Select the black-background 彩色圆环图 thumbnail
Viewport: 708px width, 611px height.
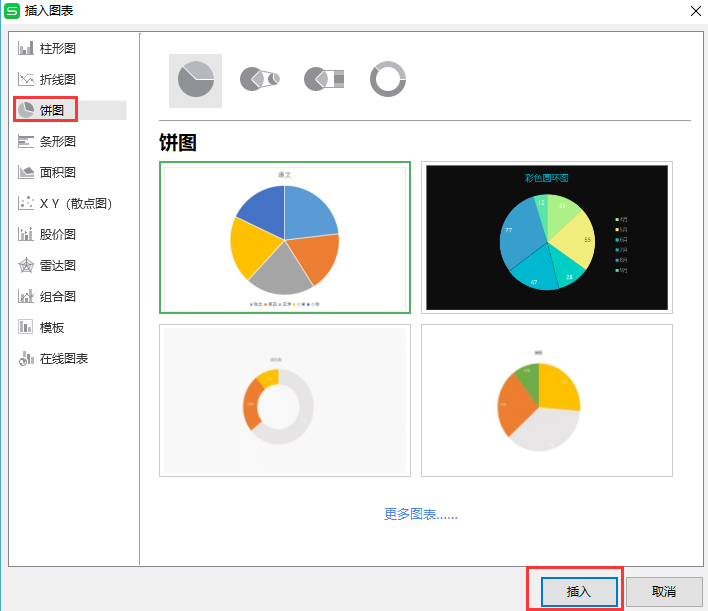pyautogui.click(x=546, y=238)
